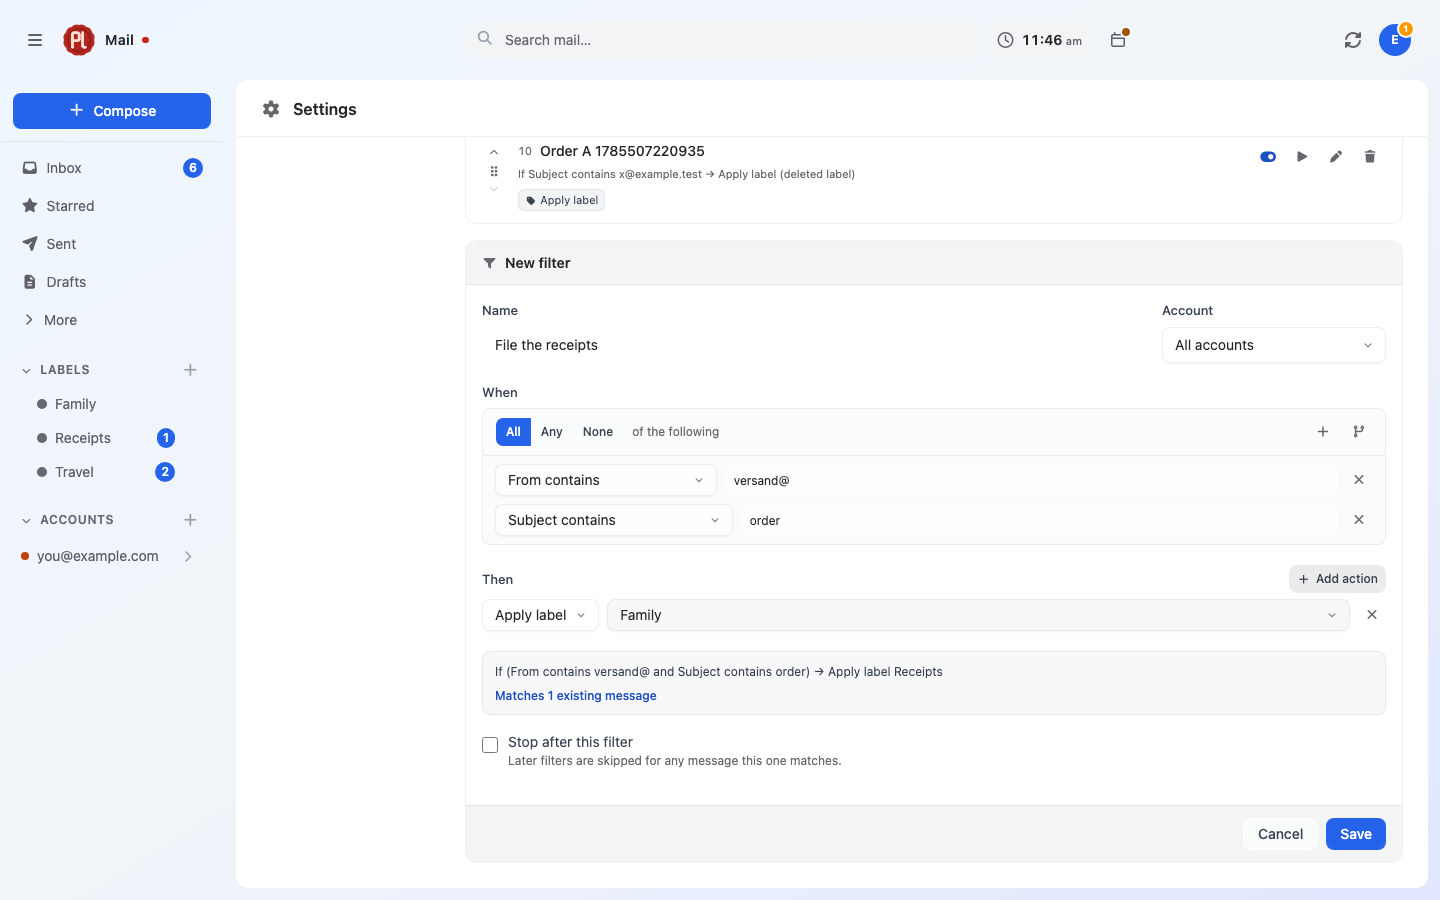
Task: Open the Subject contains field dropdown
Action: [614, 520]
